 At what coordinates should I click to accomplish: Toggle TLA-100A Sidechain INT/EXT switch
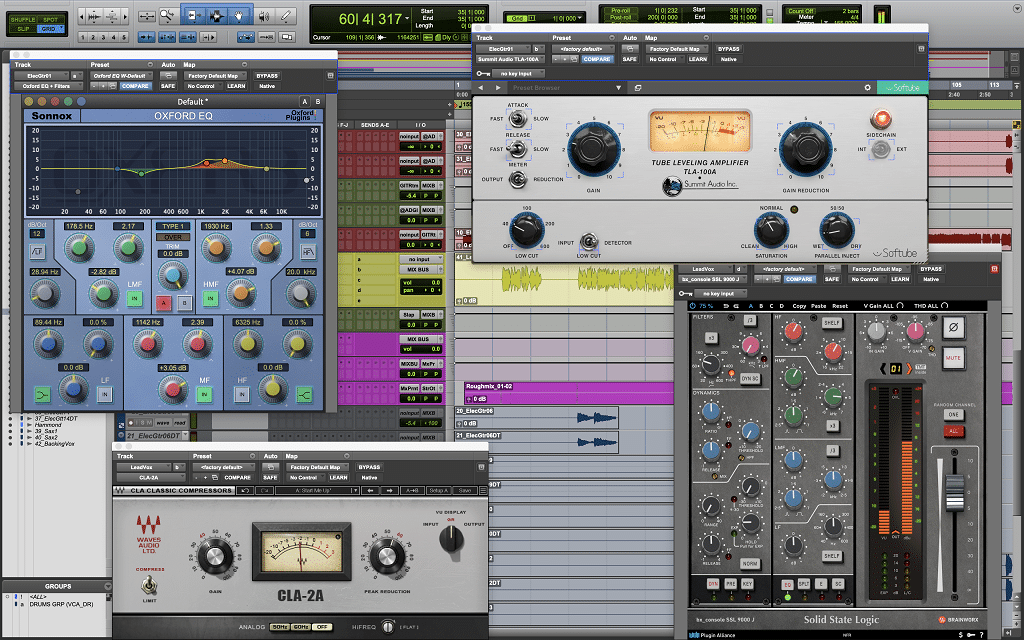click(x=881, y=150)
